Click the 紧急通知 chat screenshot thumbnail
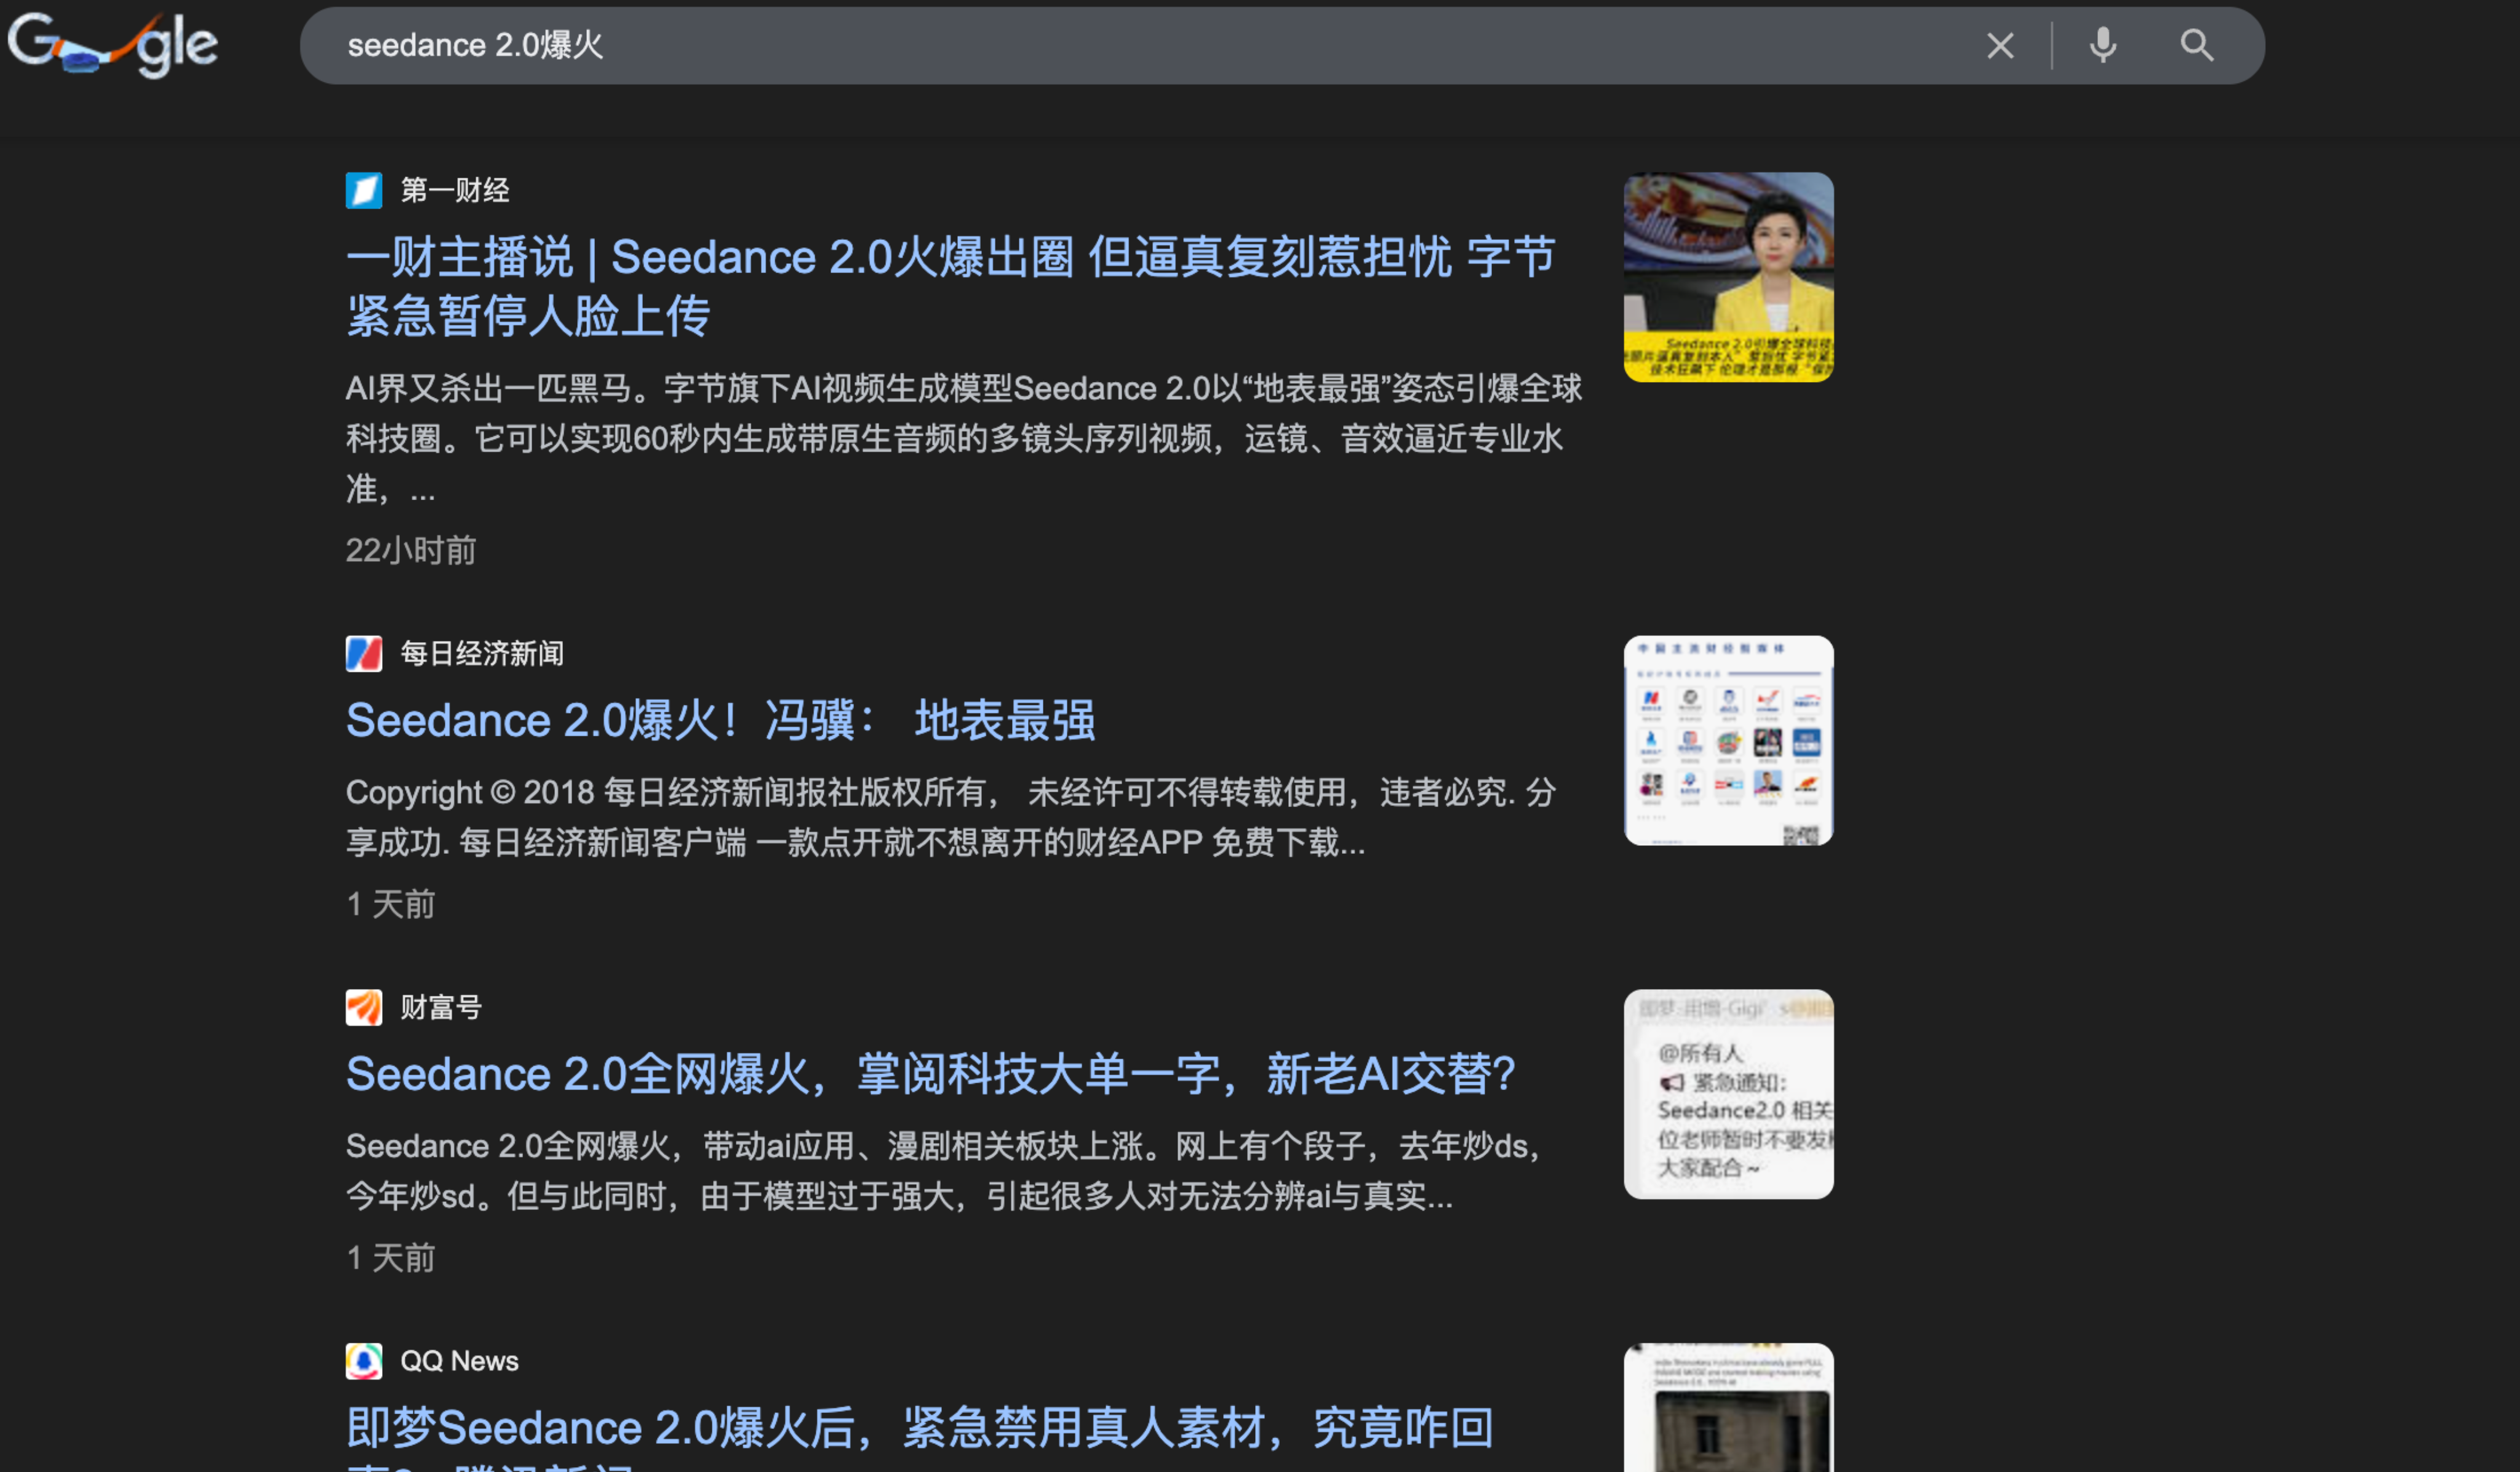 point(1728,1094)
